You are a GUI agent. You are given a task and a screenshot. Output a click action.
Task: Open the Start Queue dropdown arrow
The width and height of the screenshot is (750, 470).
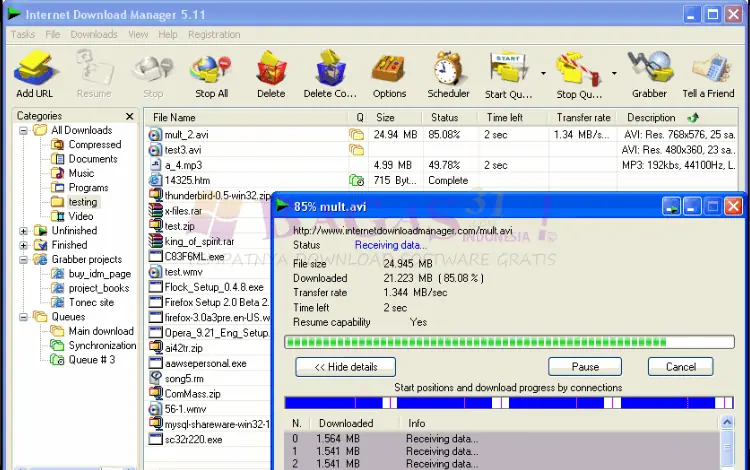[x=543, y=73]
